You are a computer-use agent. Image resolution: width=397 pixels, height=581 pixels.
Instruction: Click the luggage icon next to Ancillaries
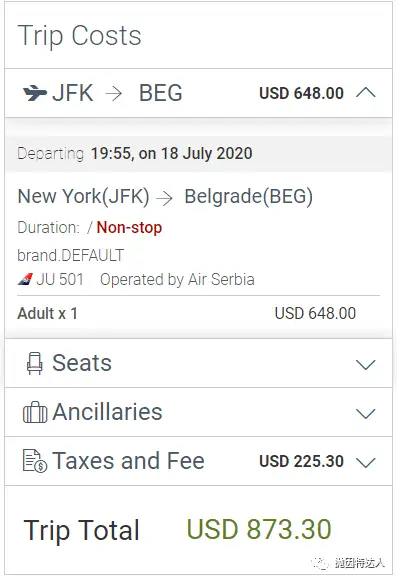[35, 412]
